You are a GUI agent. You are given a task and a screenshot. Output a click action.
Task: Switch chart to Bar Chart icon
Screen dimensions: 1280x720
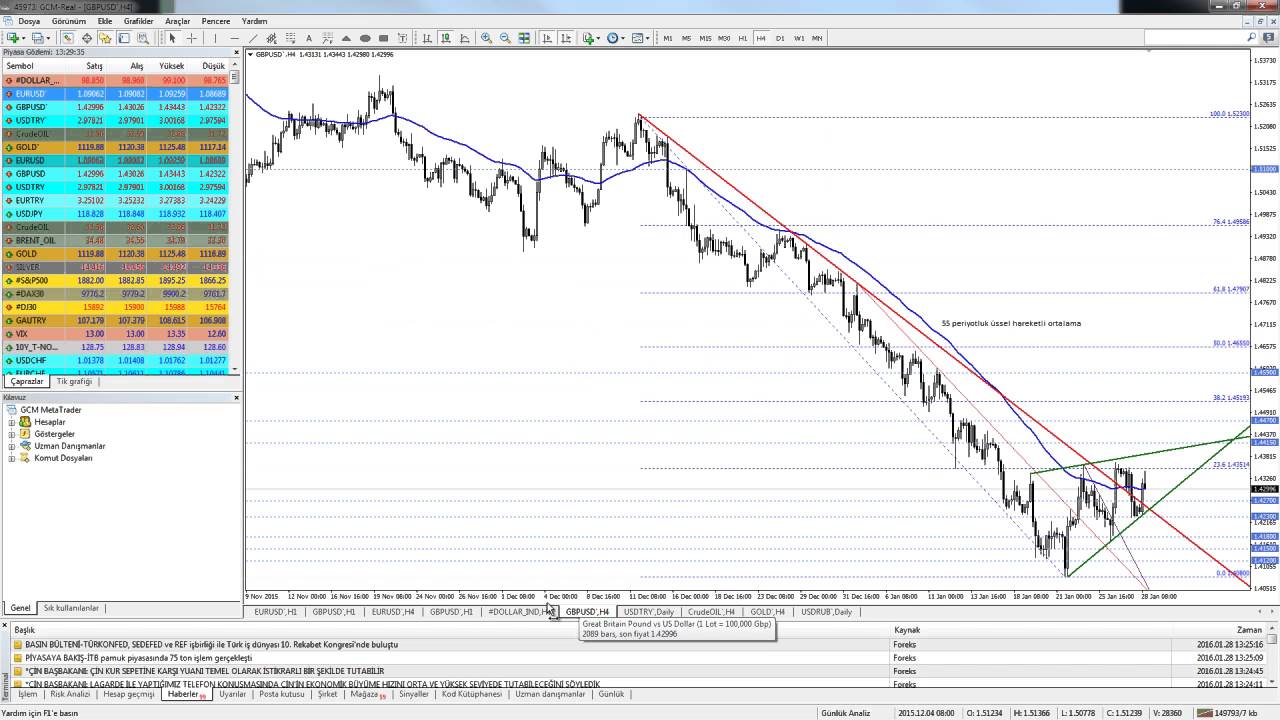click(x=427, y=38)
